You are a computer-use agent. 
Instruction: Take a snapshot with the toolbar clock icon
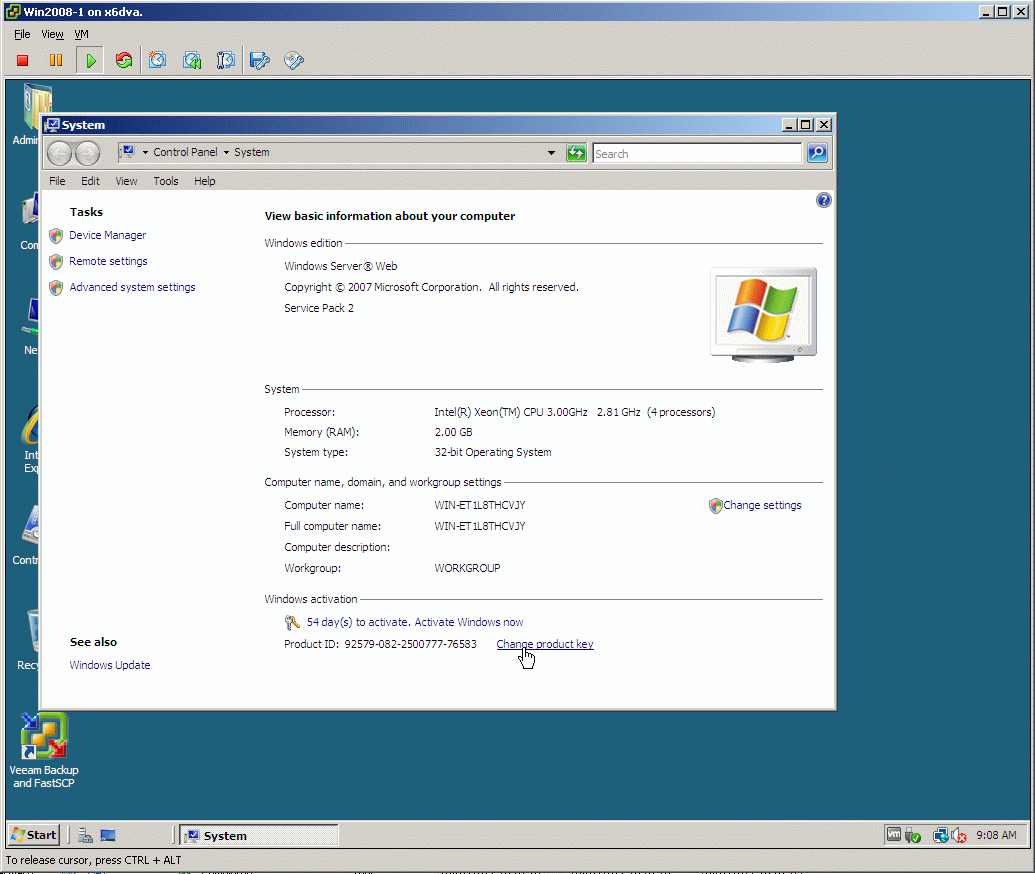pos(157,61)
